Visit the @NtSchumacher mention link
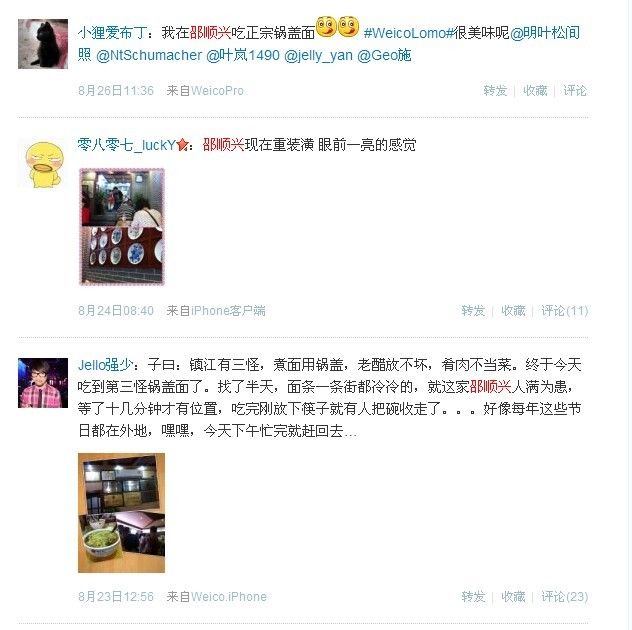The width and height of the screenshot is (632, 630). tap(149, 55)
